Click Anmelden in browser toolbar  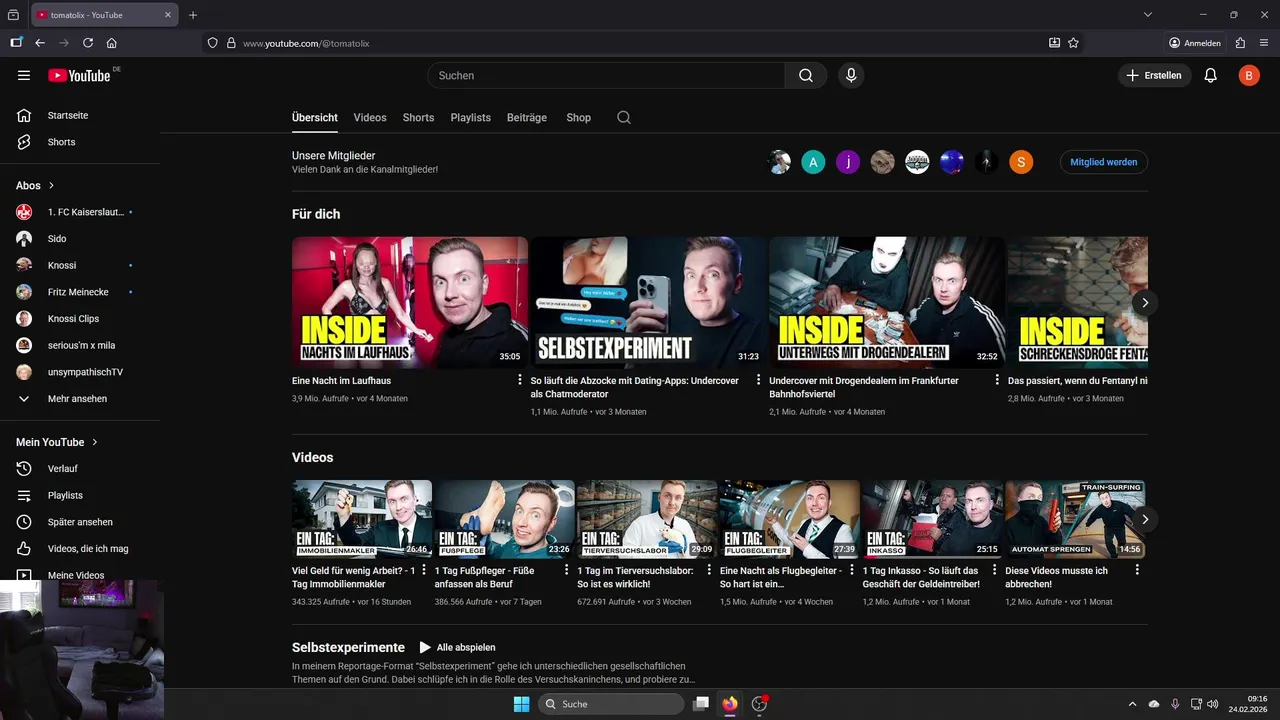coord(1195,43)
